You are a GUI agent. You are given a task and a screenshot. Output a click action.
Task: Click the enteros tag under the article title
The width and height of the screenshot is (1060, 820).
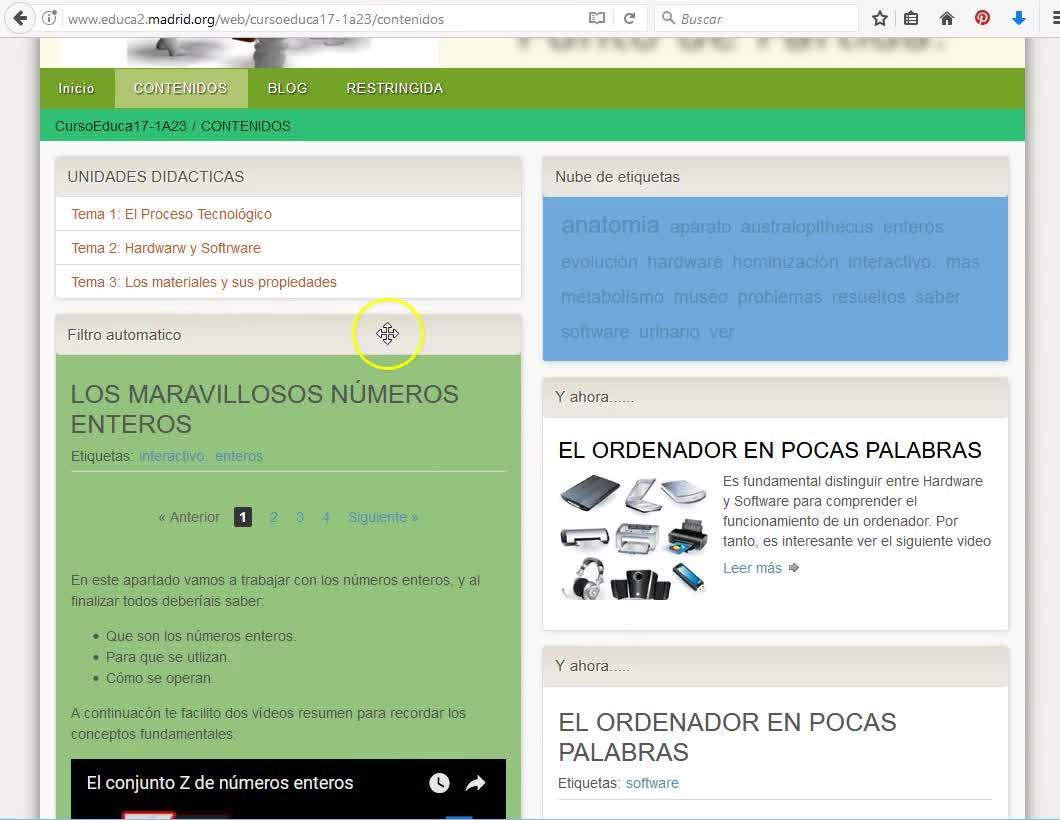[239, 456]
